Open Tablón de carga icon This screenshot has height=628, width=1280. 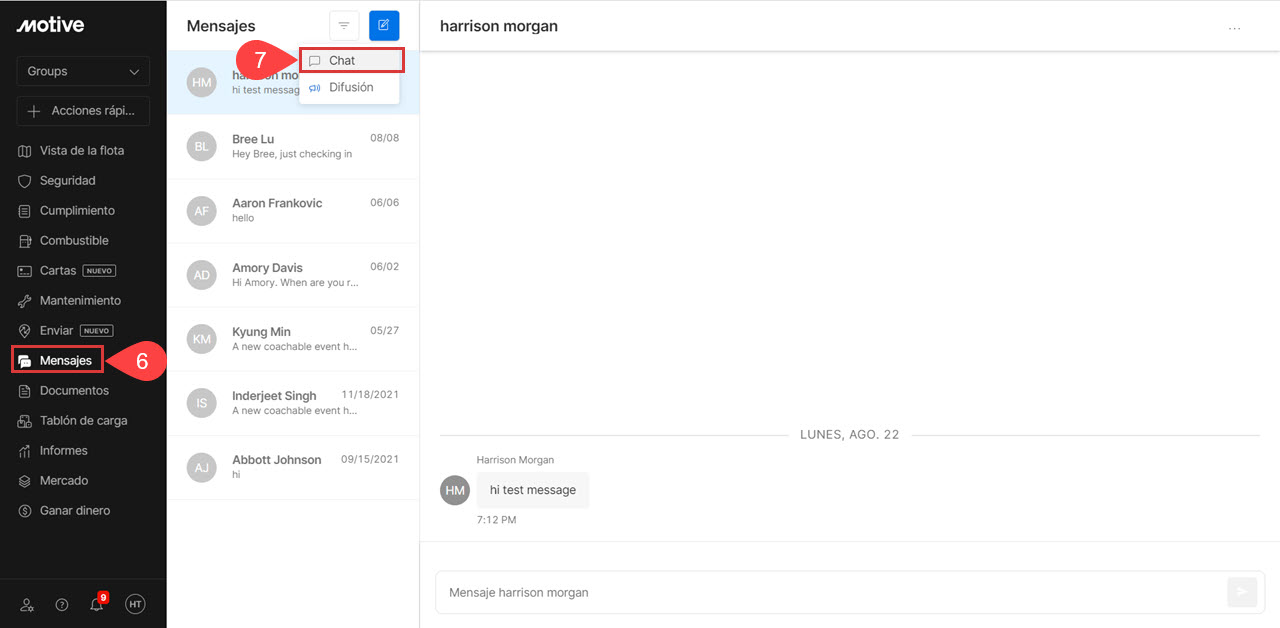(x=26, y=421)
